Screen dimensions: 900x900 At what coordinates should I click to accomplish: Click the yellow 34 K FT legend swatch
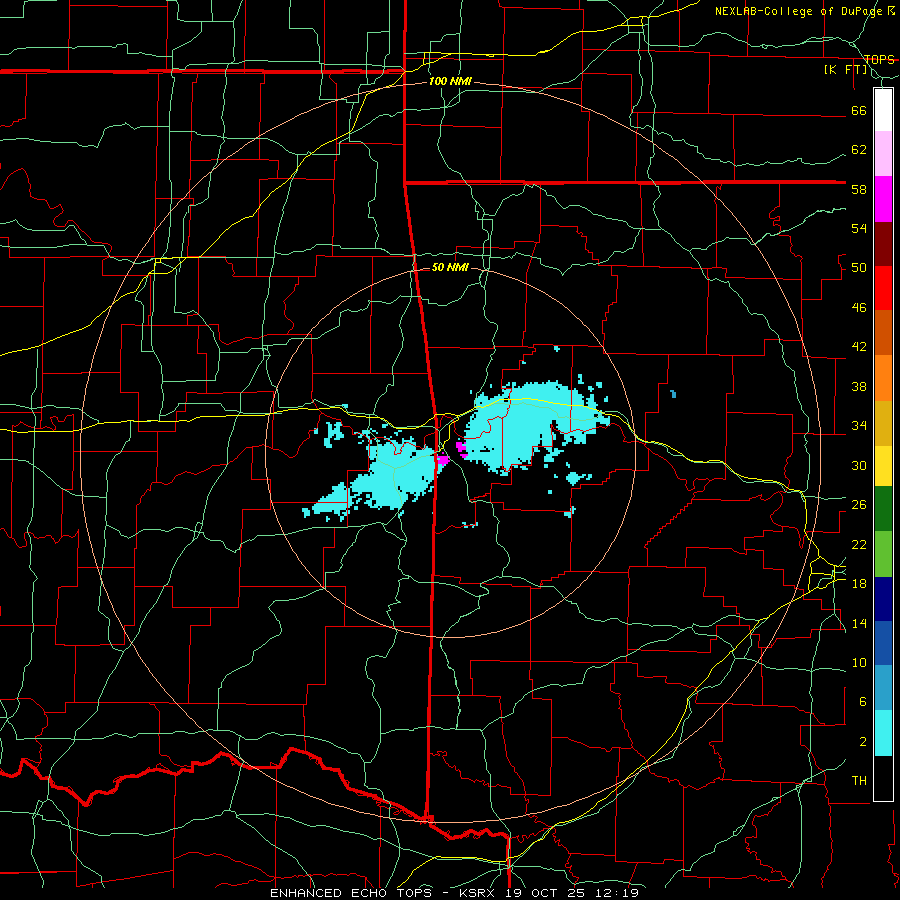tap(883, 465)
